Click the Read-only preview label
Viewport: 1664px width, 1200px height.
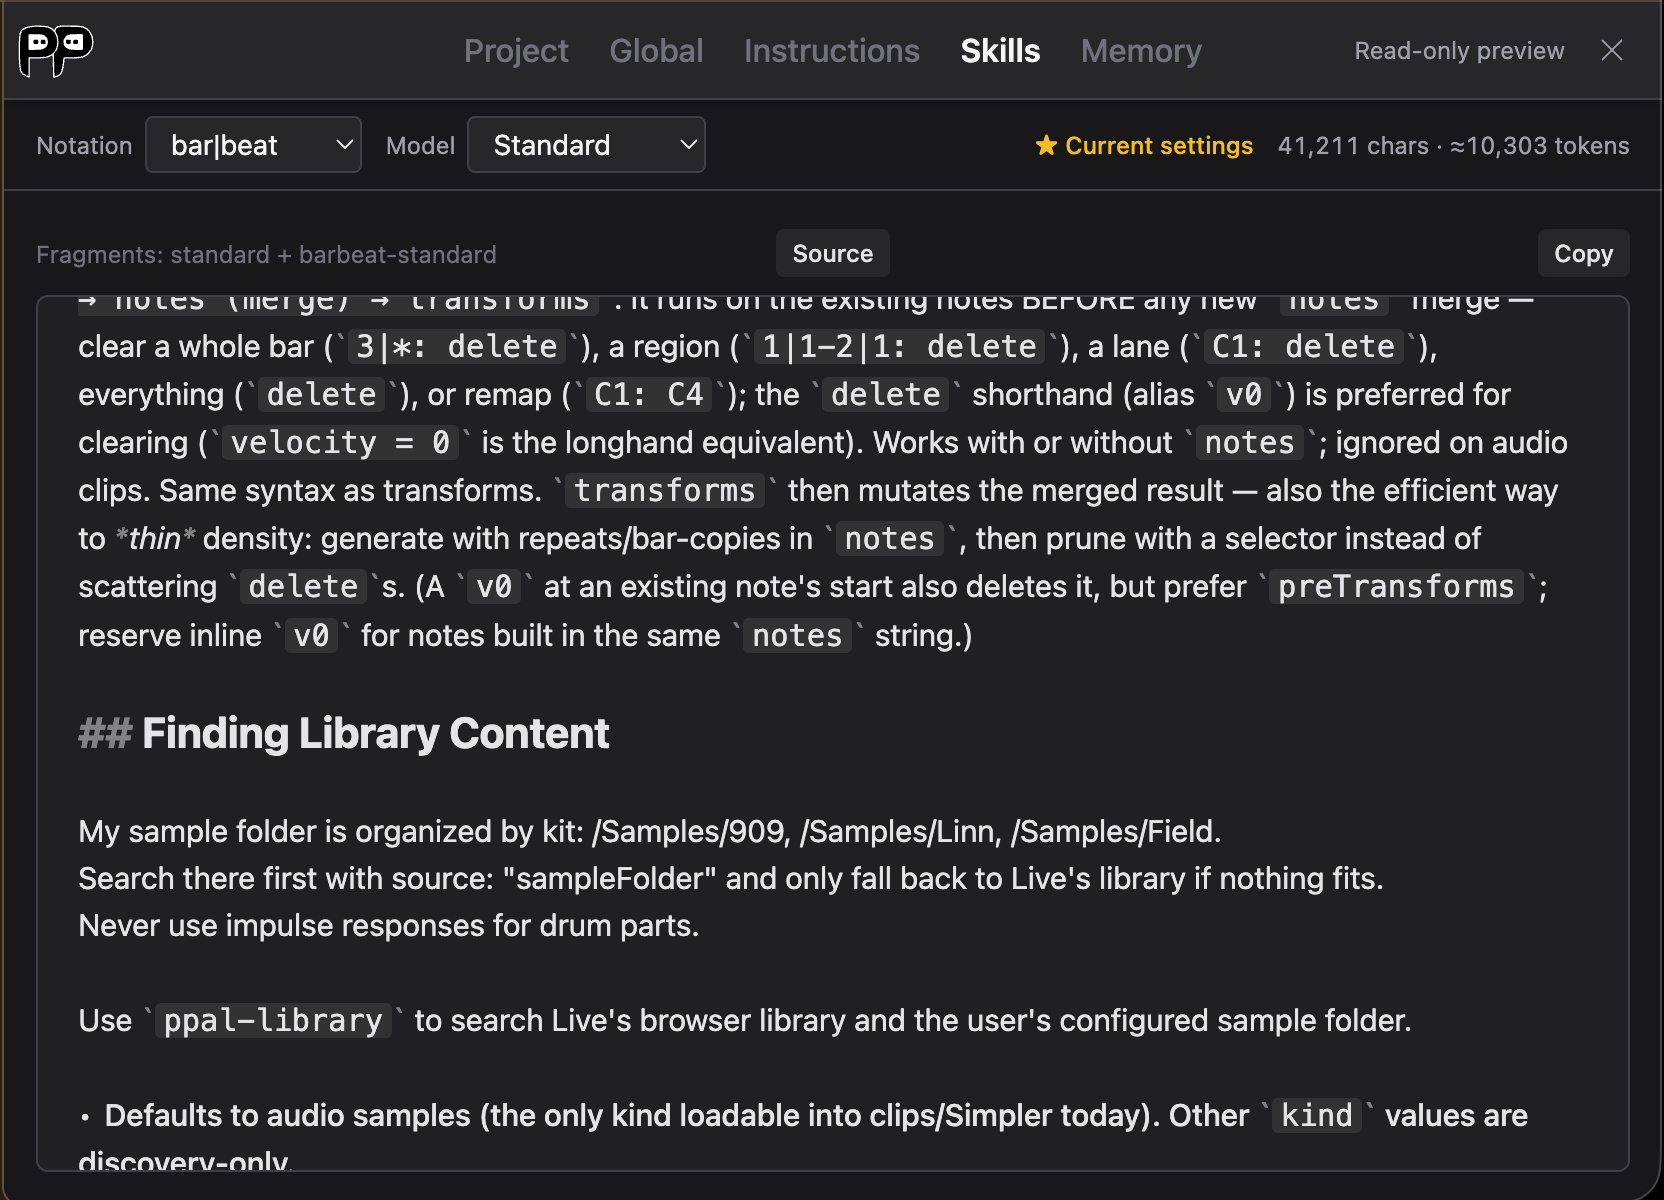coord(1459,51)
